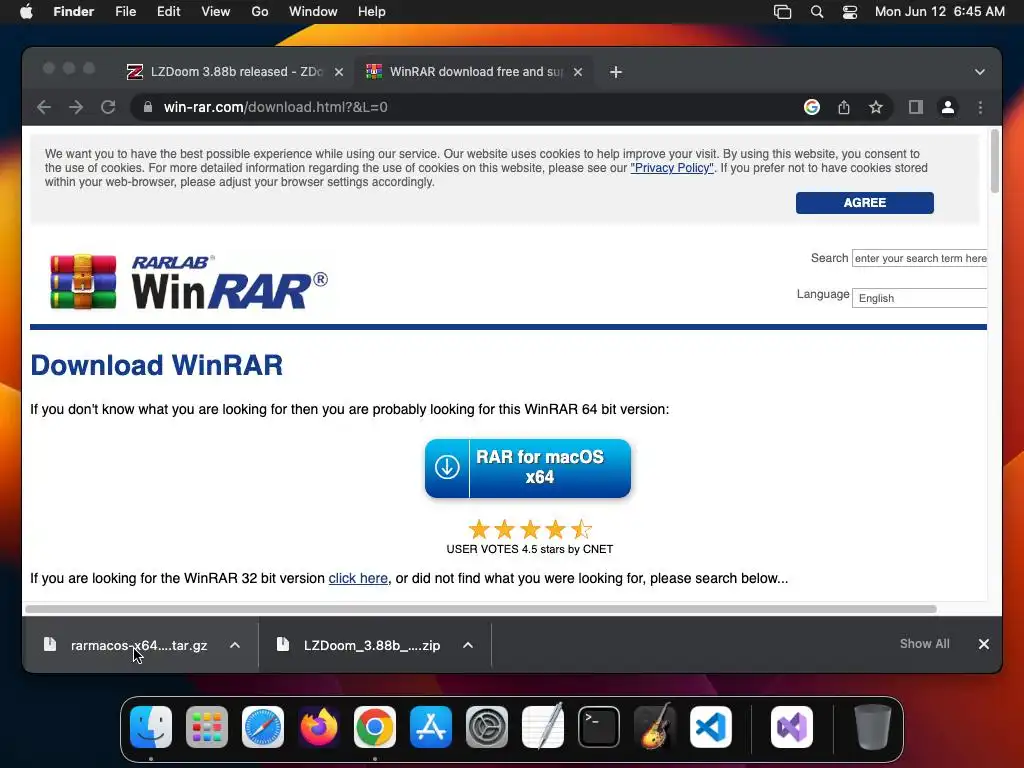
Task: Open the Privacy Policy link
Action: coord(672,168)
